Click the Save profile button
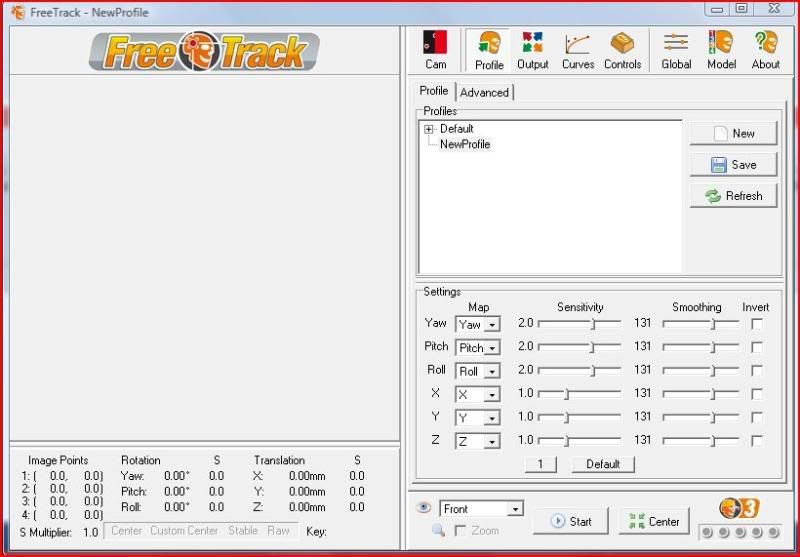 click(x=733, y=165)
